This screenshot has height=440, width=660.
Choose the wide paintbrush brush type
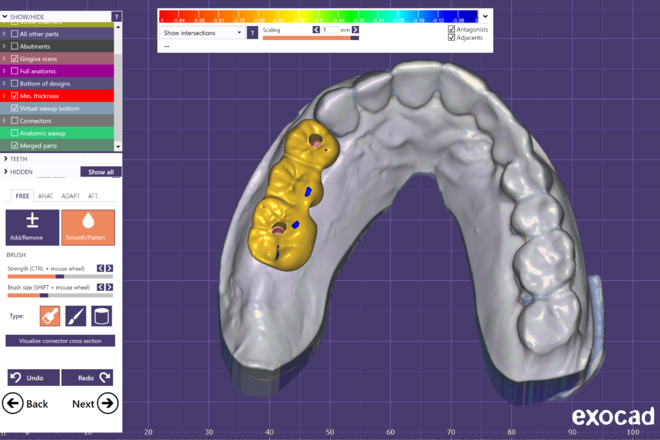(x=50, y=316)
